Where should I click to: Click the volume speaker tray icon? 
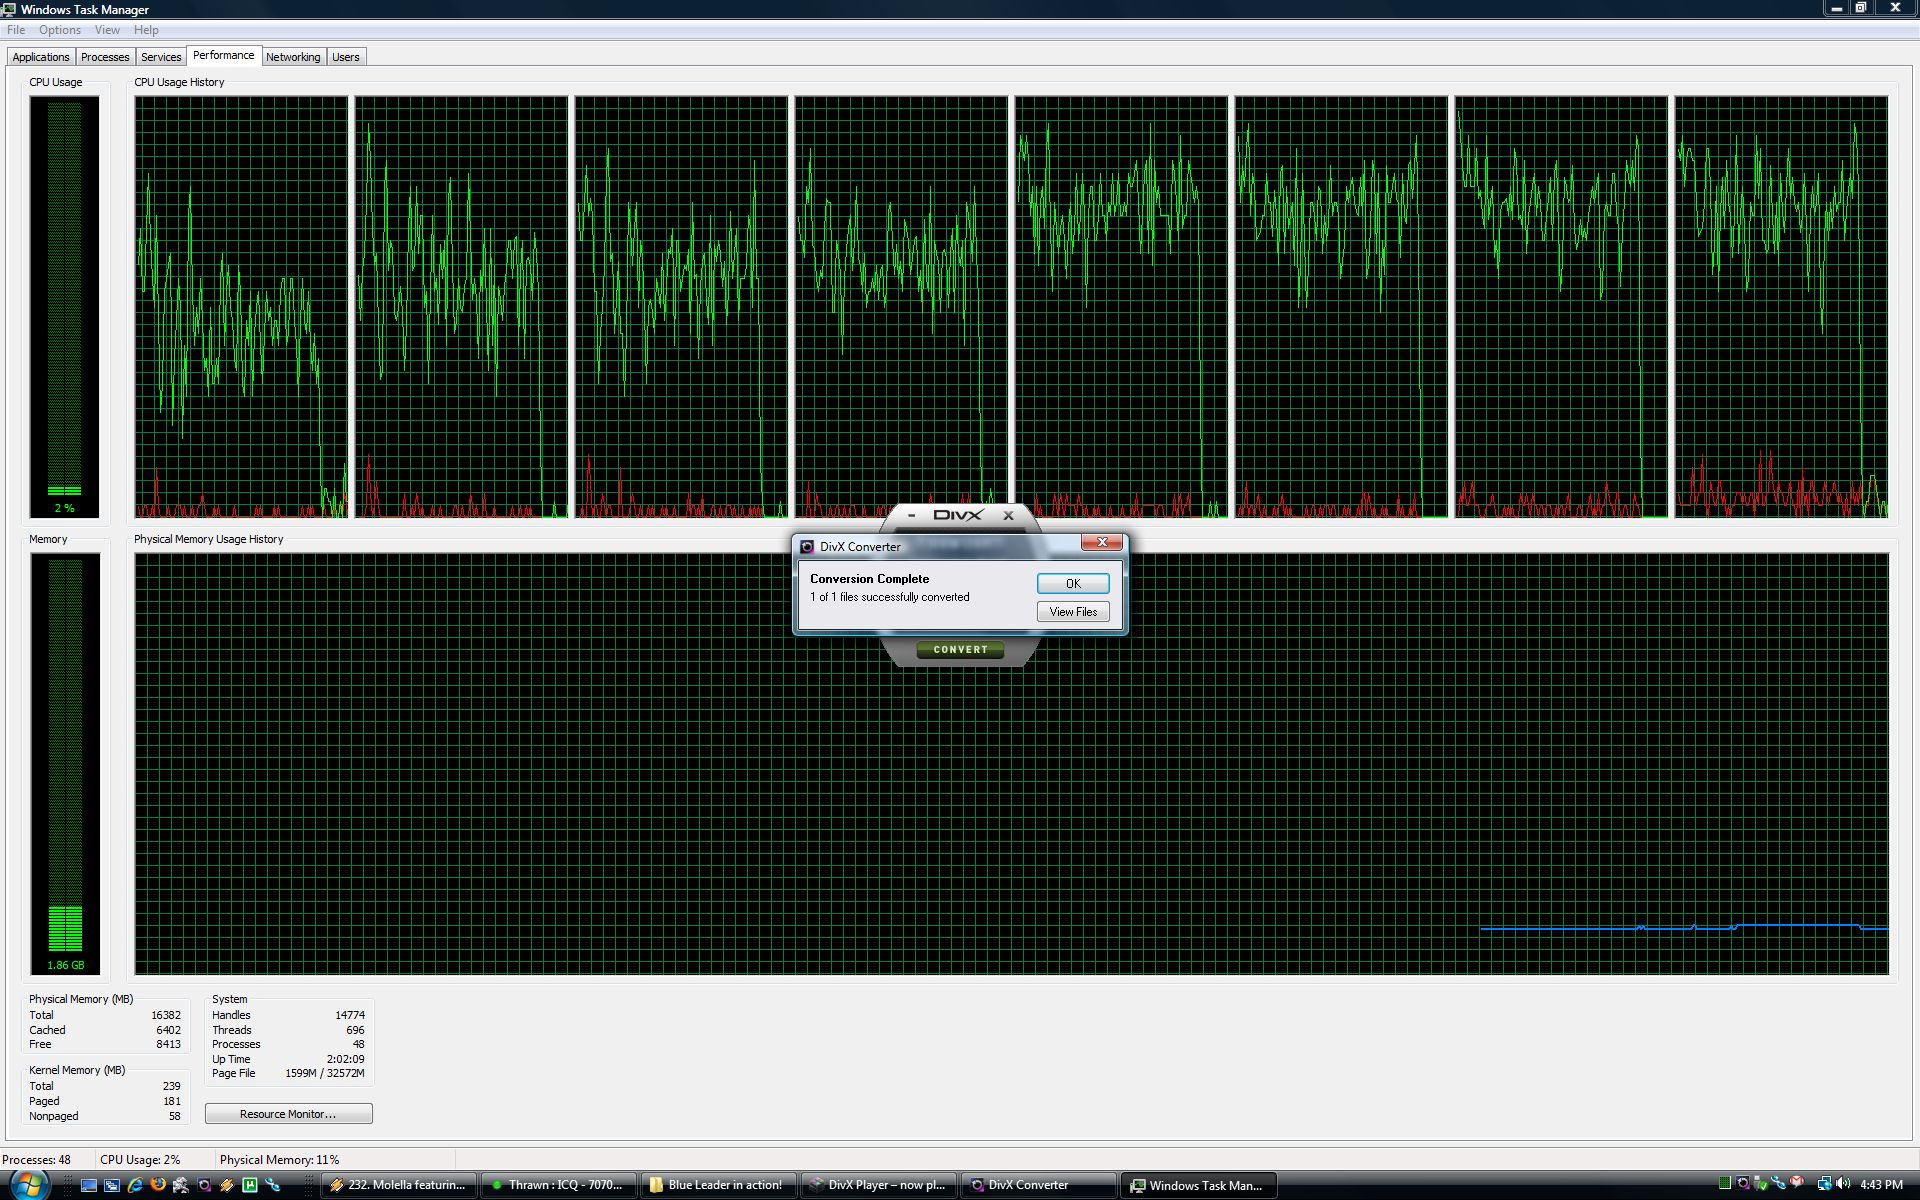[1842, 1184]
